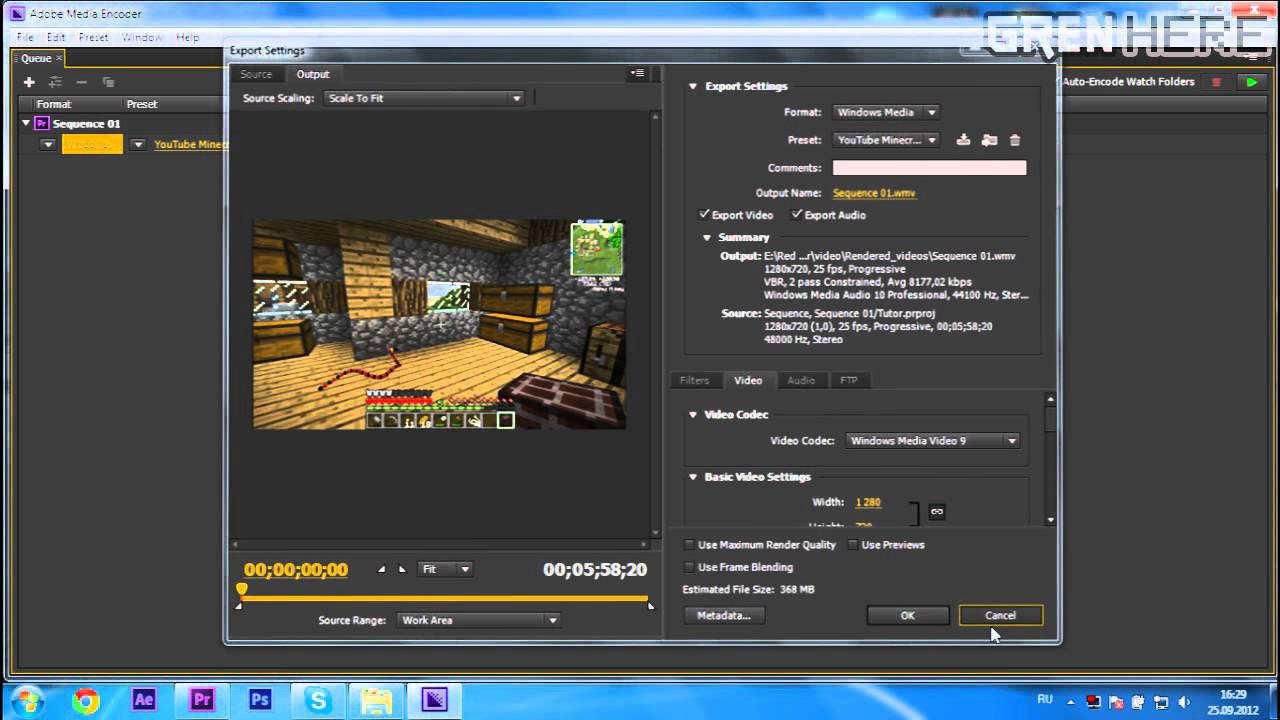The height and width of the screenshot is (720, 1280).
Task: Click the OK button
Action: [907, 615]
